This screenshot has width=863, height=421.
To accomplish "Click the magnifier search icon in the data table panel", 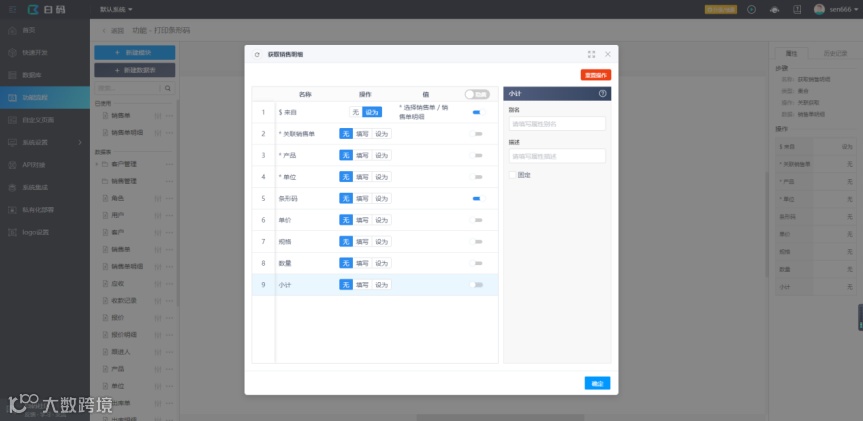I will click(168, 88).
